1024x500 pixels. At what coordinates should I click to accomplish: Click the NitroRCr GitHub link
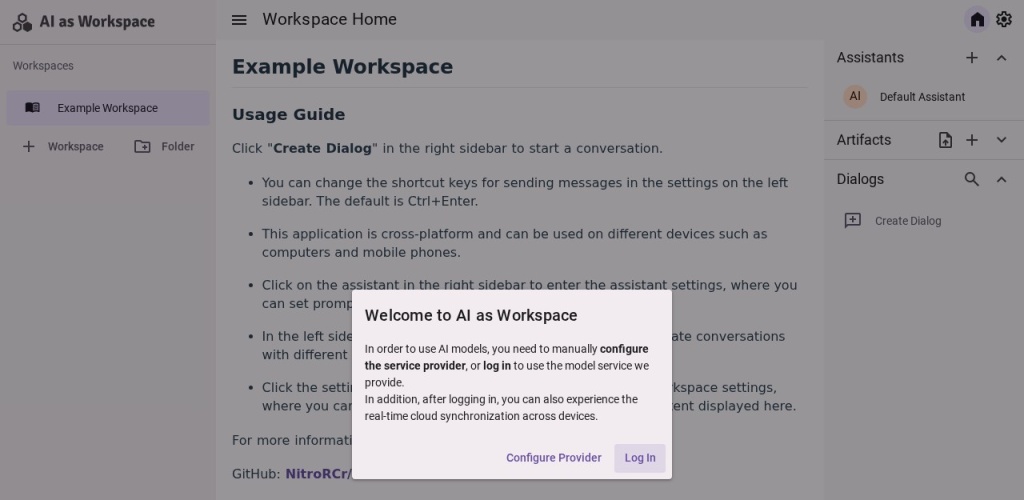(x=319, y=473)
